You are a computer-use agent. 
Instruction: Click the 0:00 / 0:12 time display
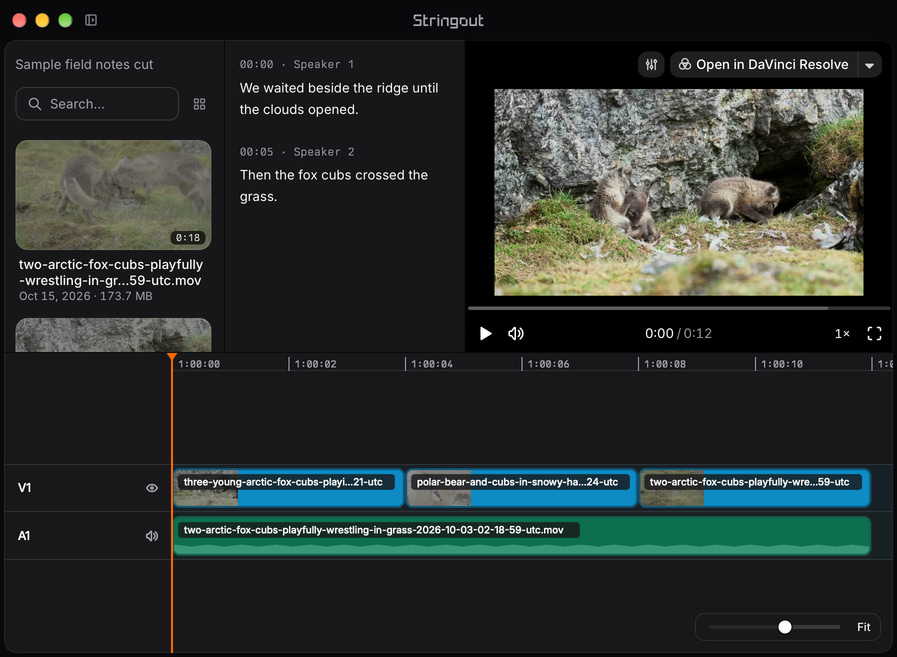(678, 334)
